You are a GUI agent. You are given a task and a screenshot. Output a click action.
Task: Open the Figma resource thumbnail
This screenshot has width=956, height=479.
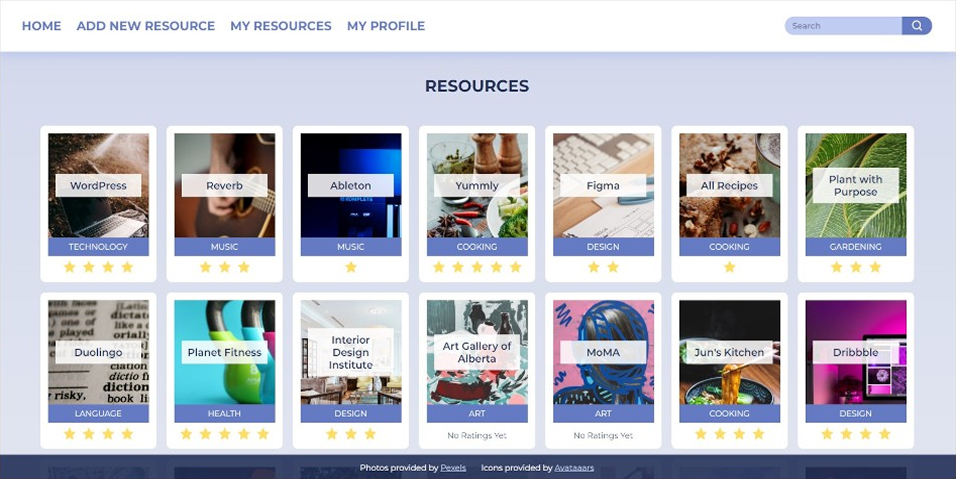tap(603, 185)
